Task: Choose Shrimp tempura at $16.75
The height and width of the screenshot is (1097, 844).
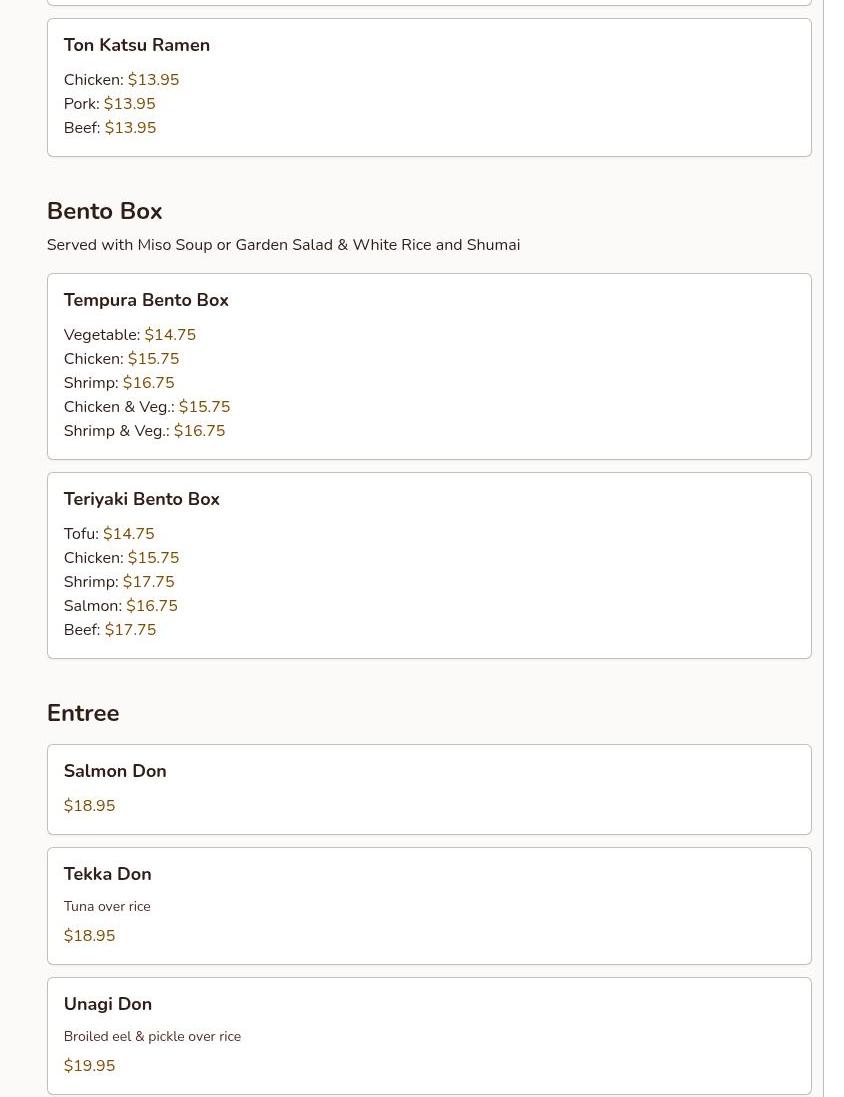Action: pos(118,383)
